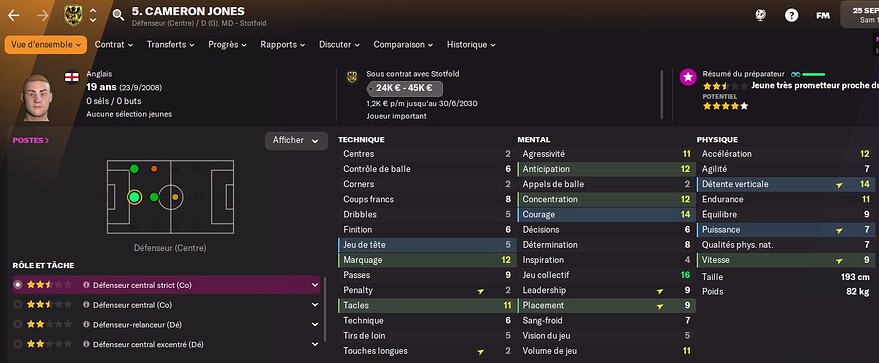Click the search magnifier icon

point(118,15)
